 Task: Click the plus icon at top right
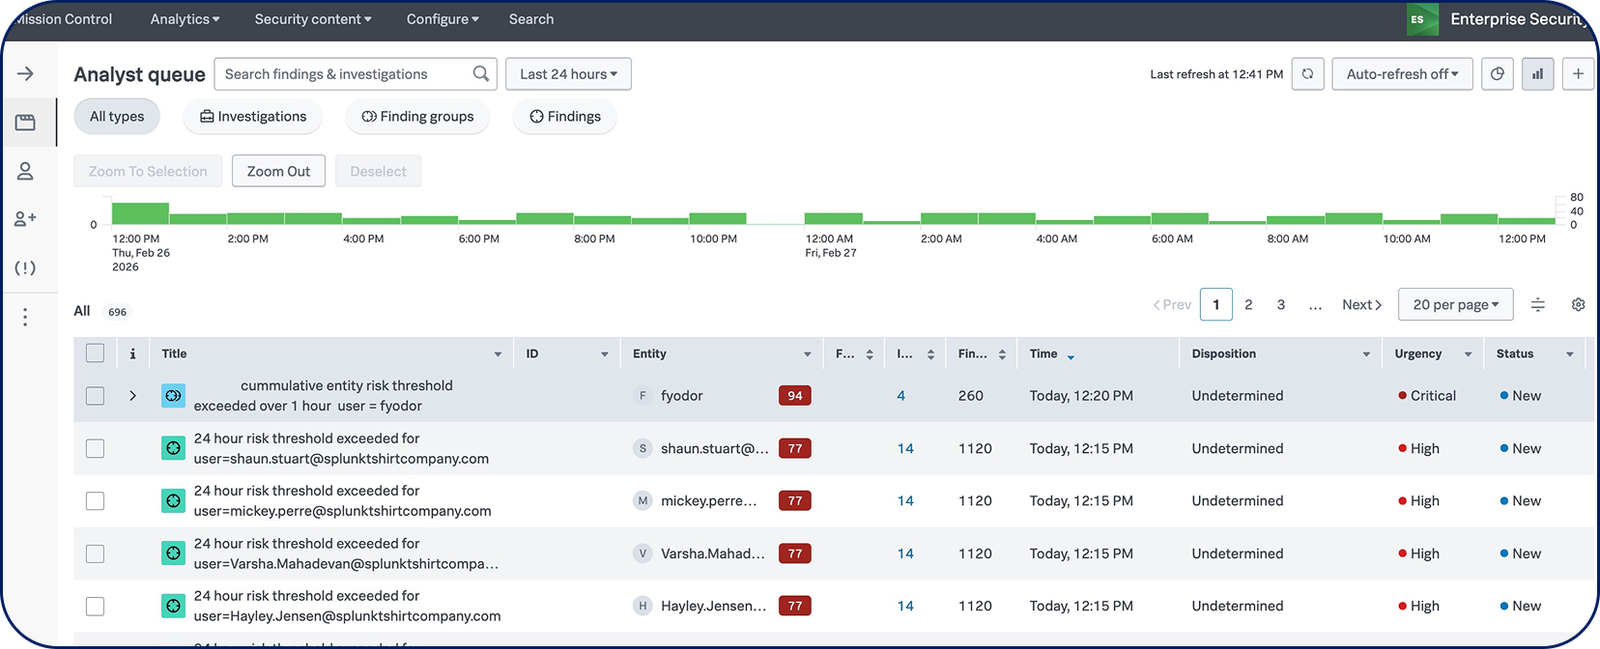1578,74
